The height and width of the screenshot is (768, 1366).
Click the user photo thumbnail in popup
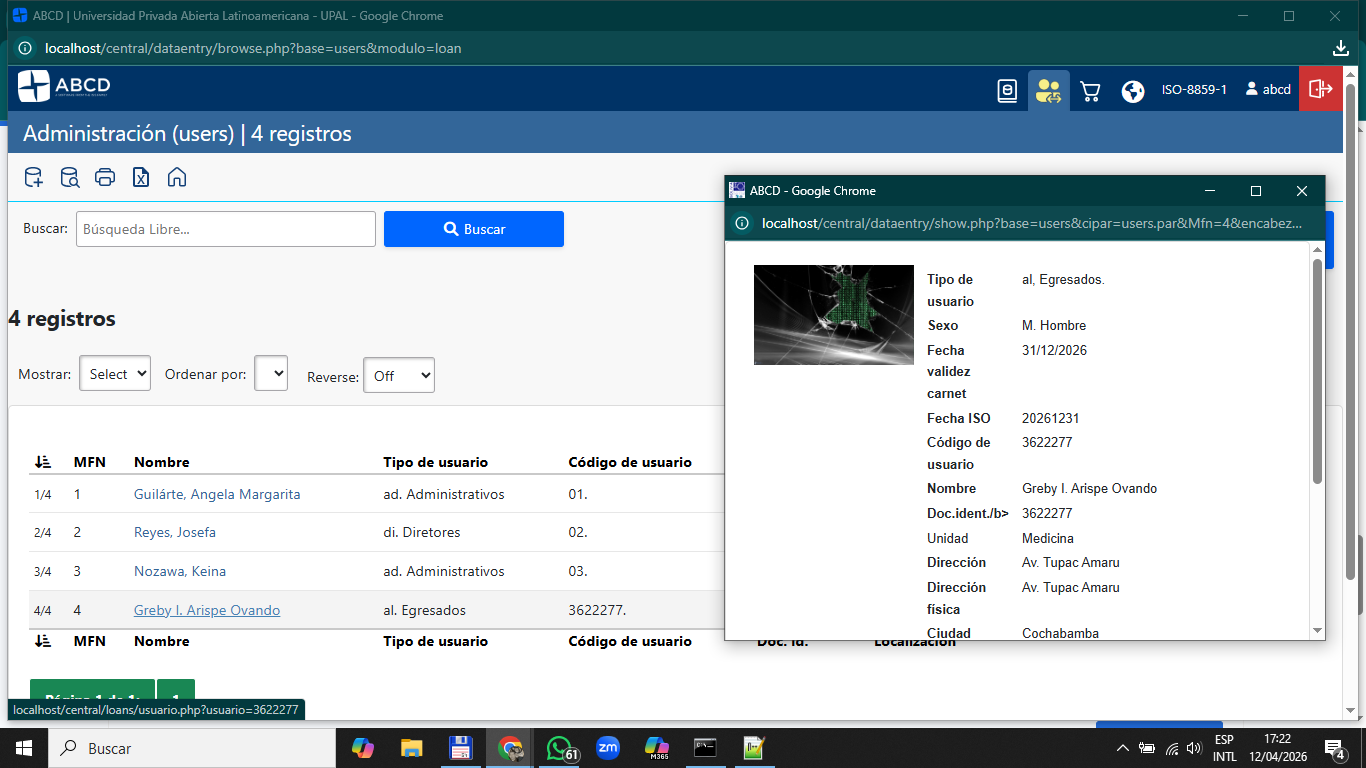coord(833,315)
